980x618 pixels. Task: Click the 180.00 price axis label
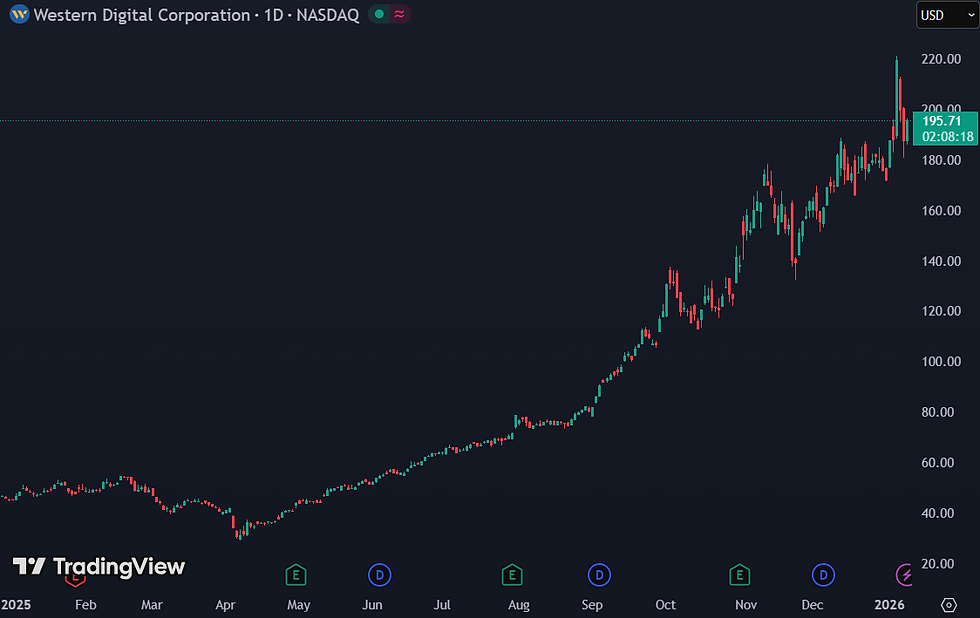[x=941, y=160]
